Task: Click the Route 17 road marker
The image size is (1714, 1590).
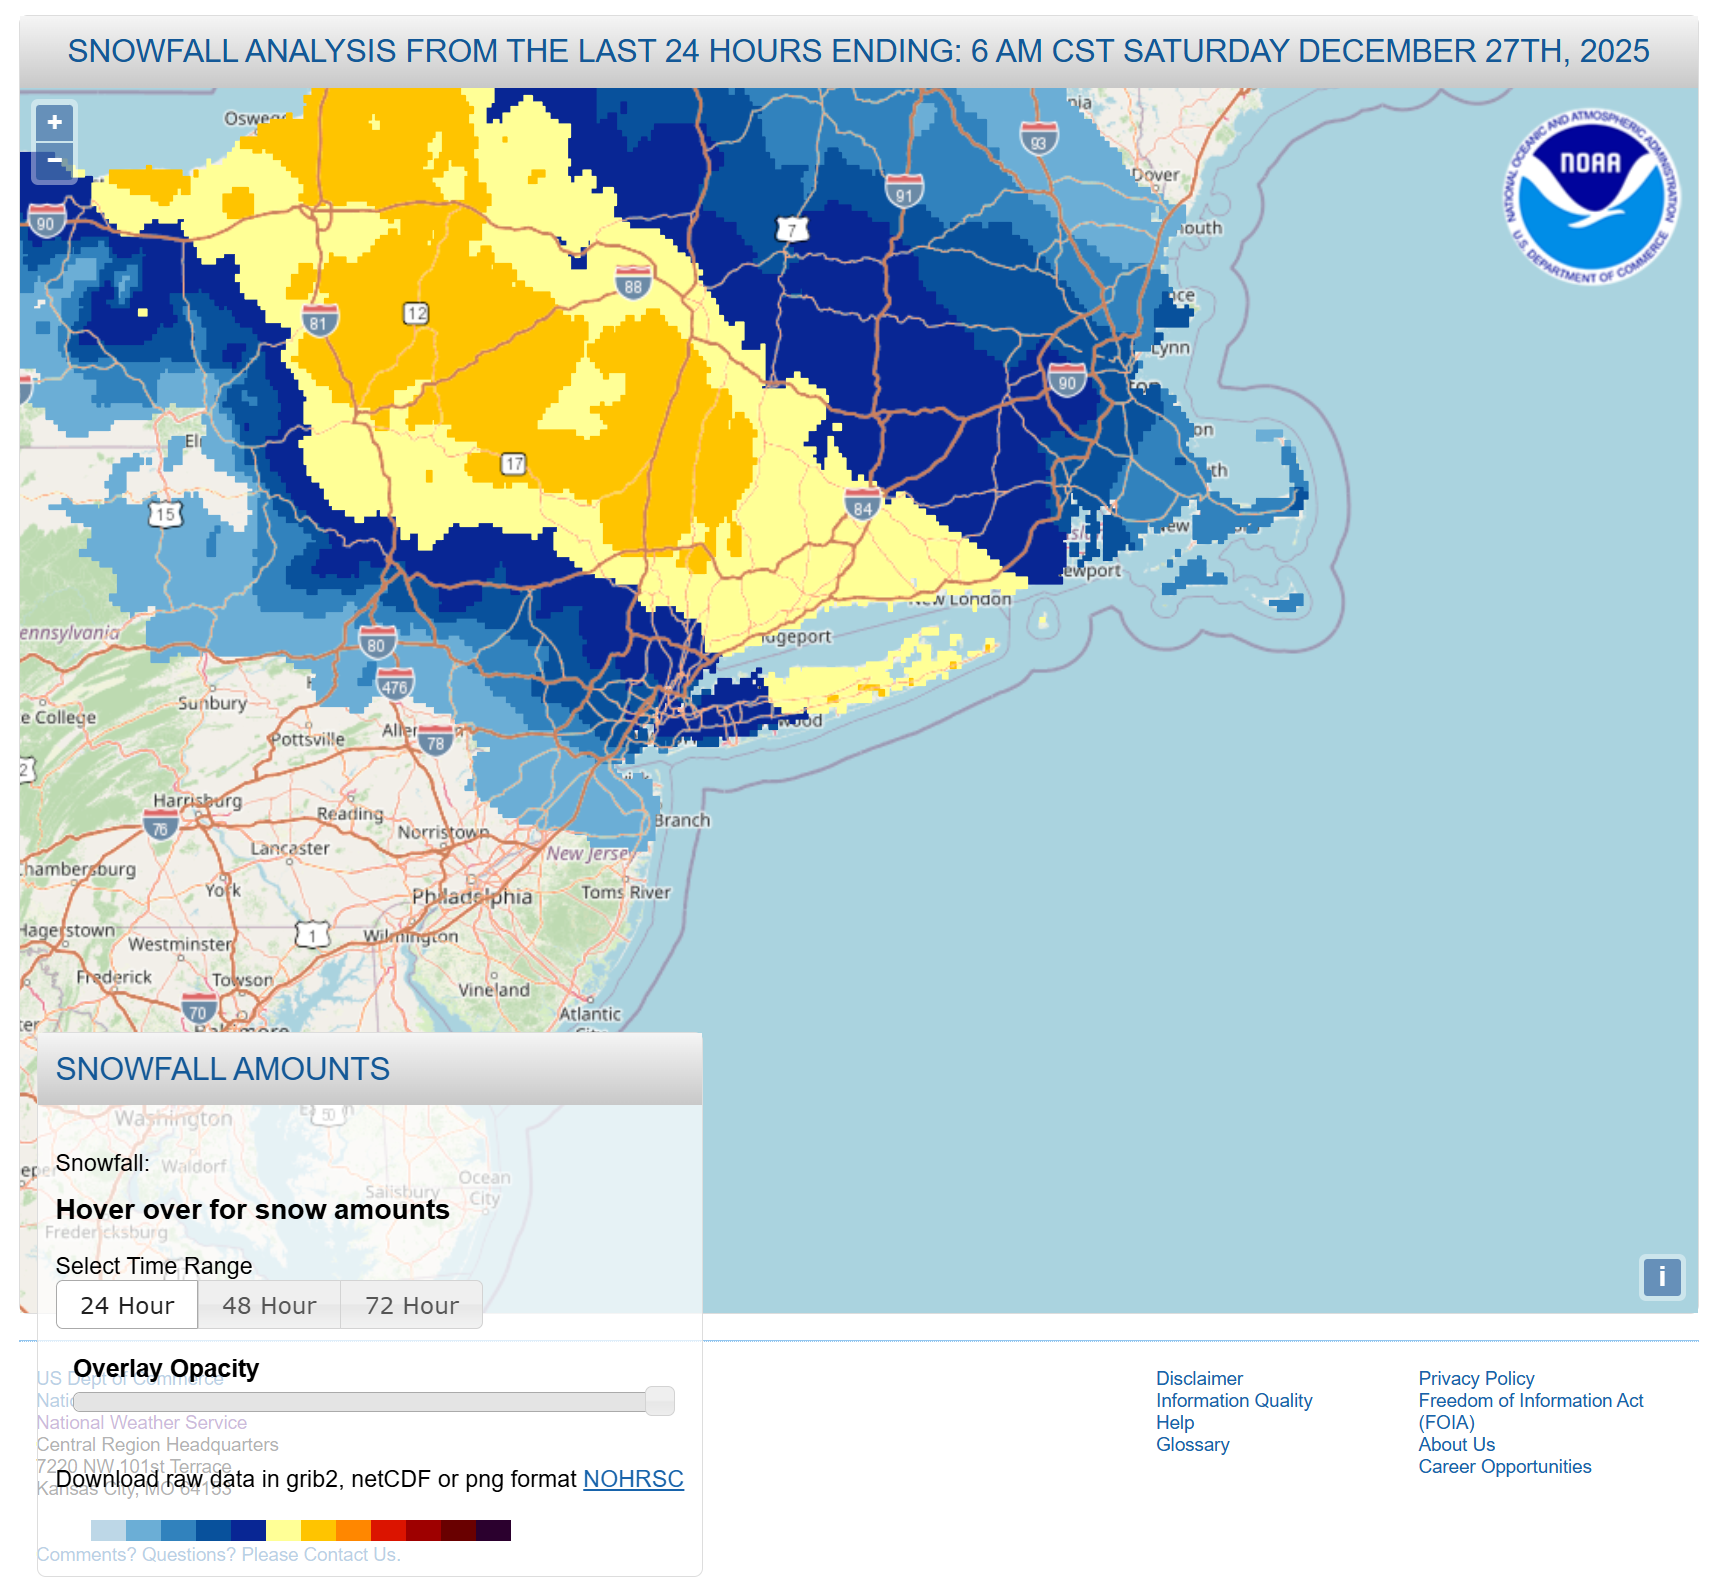Action: coord(513,464)
